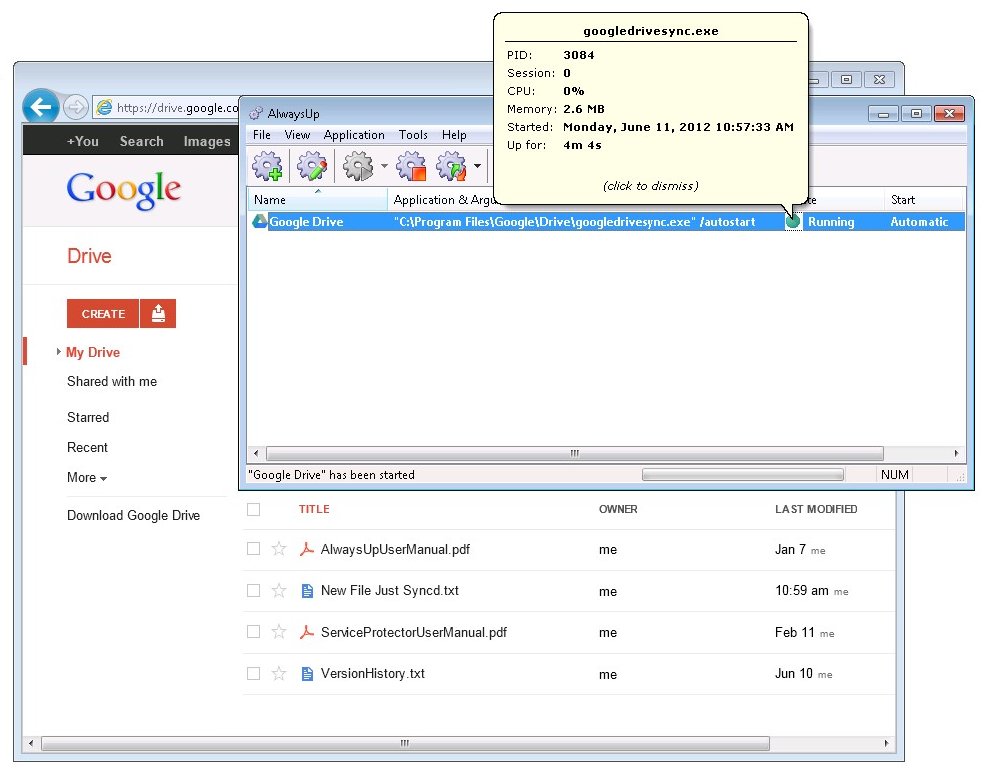The image size is (986, 778).
Task: Open Shared with me in Drive
Action: tap(112, 381)
